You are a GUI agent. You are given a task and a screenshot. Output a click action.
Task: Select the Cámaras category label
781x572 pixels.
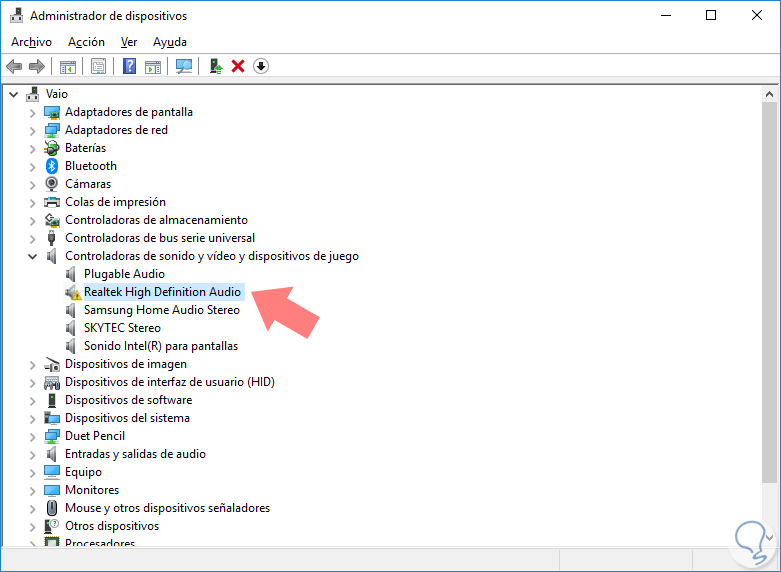88,184
